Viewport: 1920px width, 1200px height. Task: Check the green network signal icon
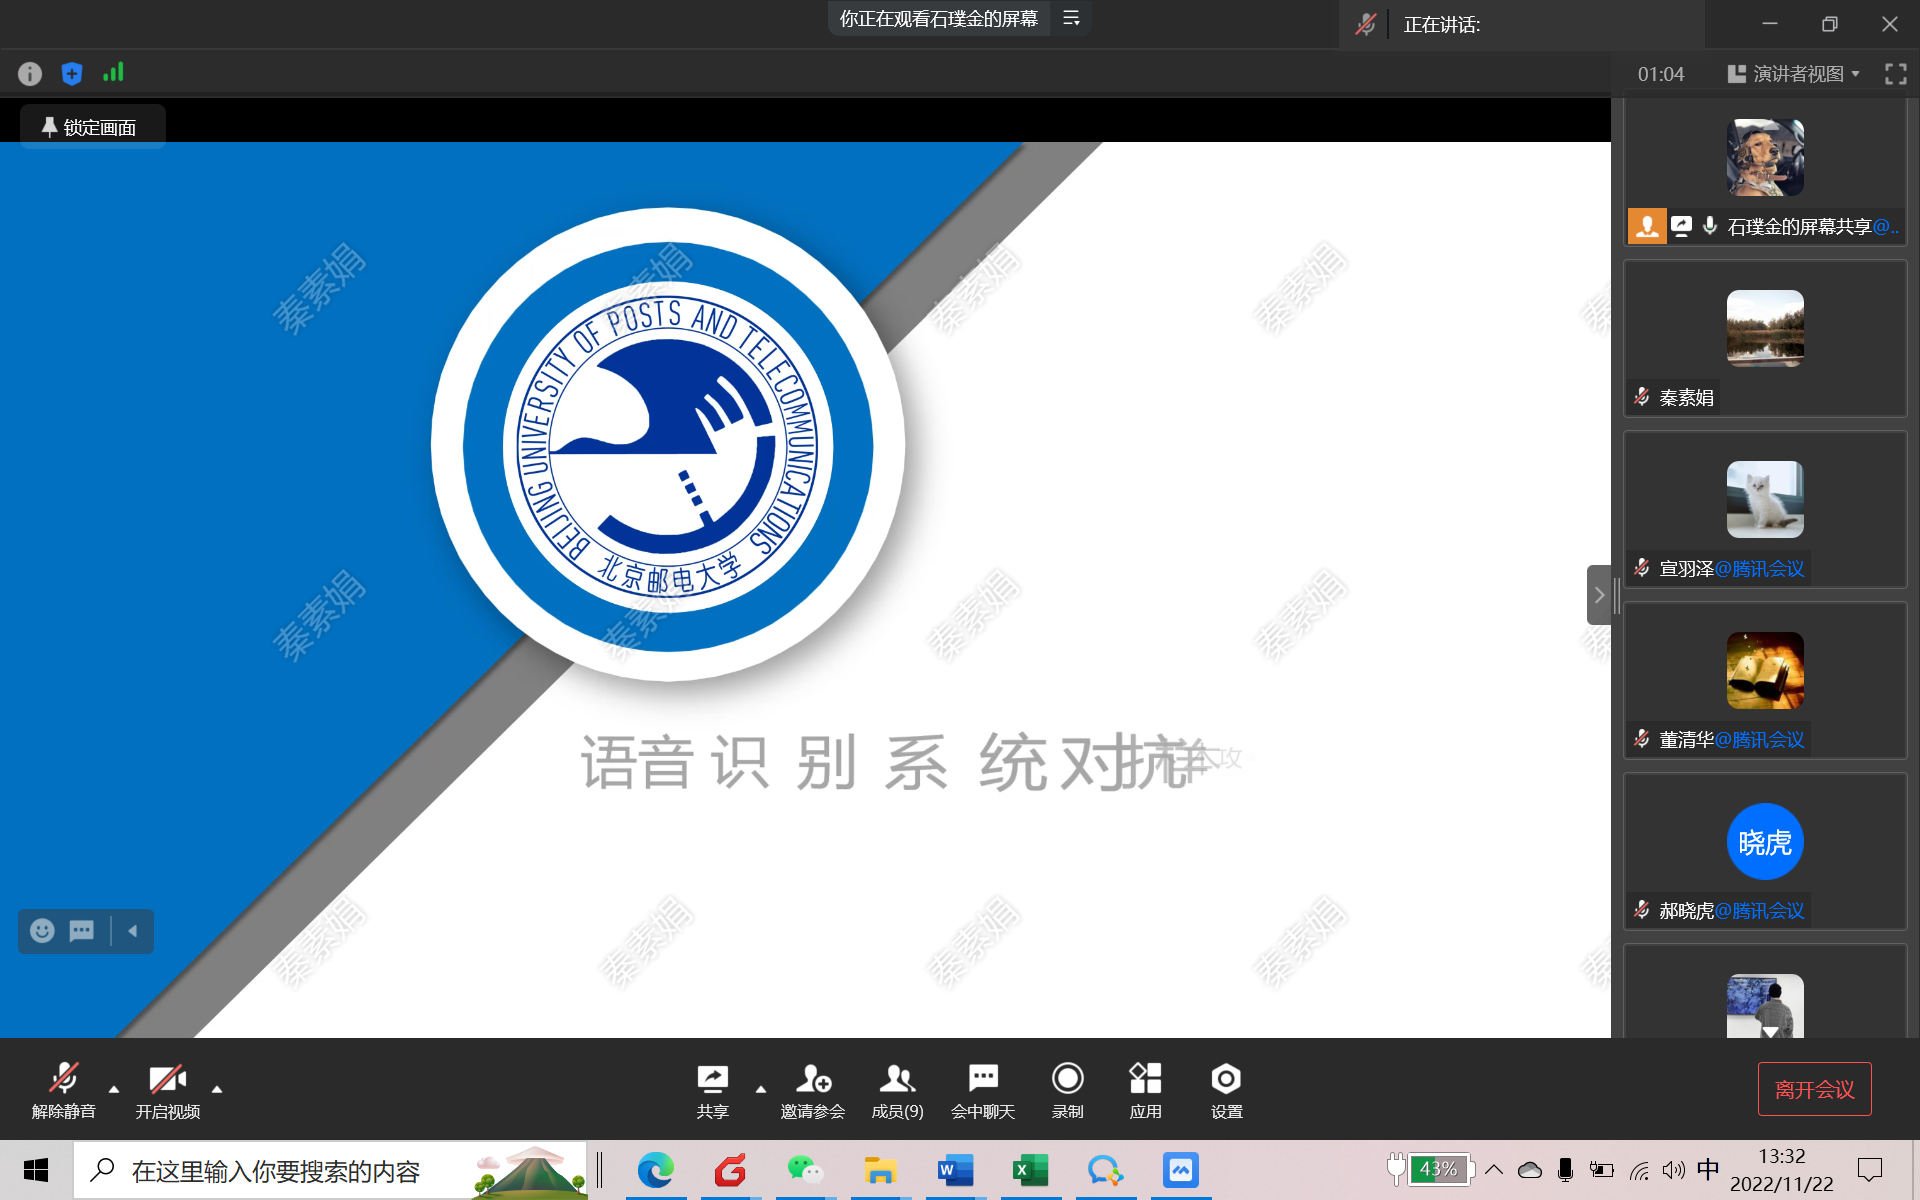tap(113, 72)
